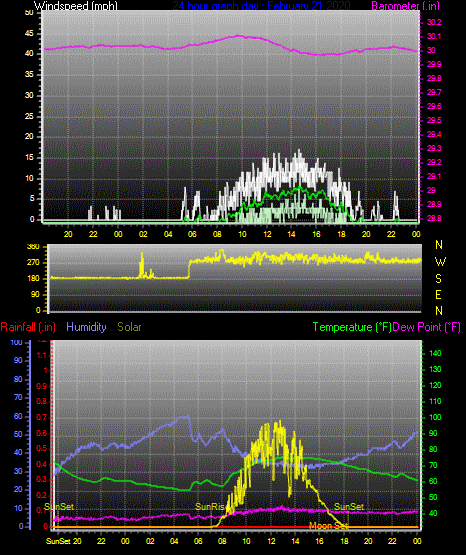
Task: Click the 02 hour tick on bottom graph axis
Action: click(150, 541)
